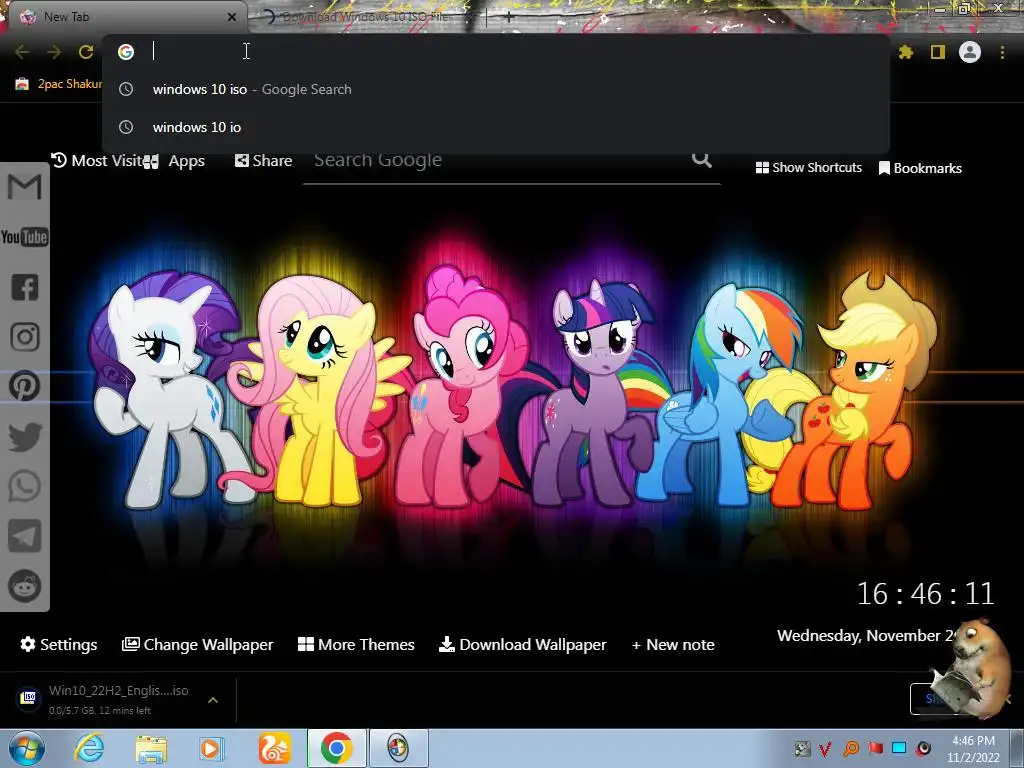
Task: Open Bookmarks on the new tab page
Action: tap(920, 168)
